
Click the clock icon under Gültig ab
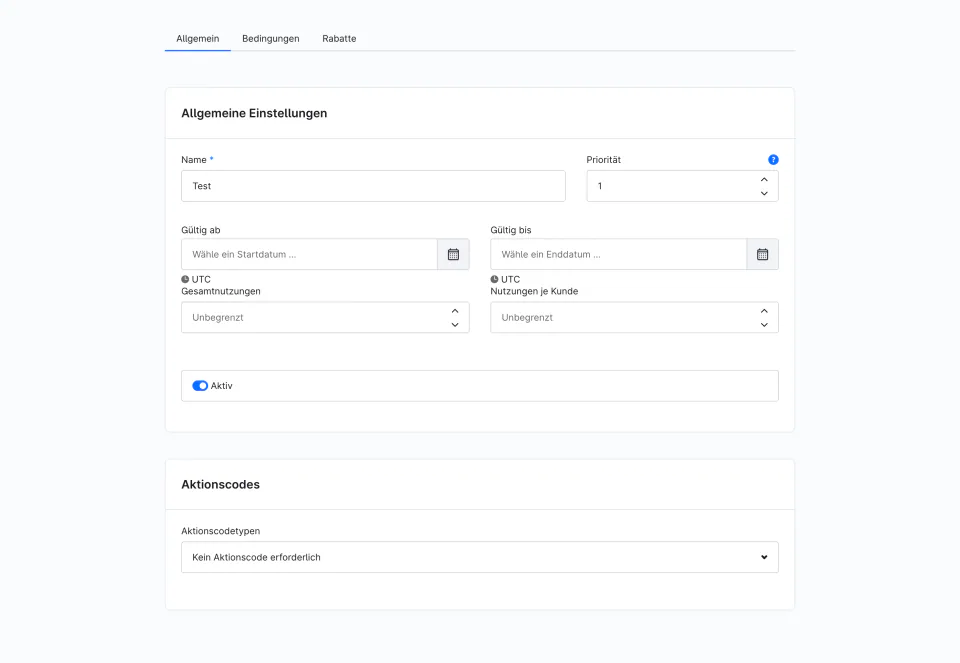(x=185, y=279)
